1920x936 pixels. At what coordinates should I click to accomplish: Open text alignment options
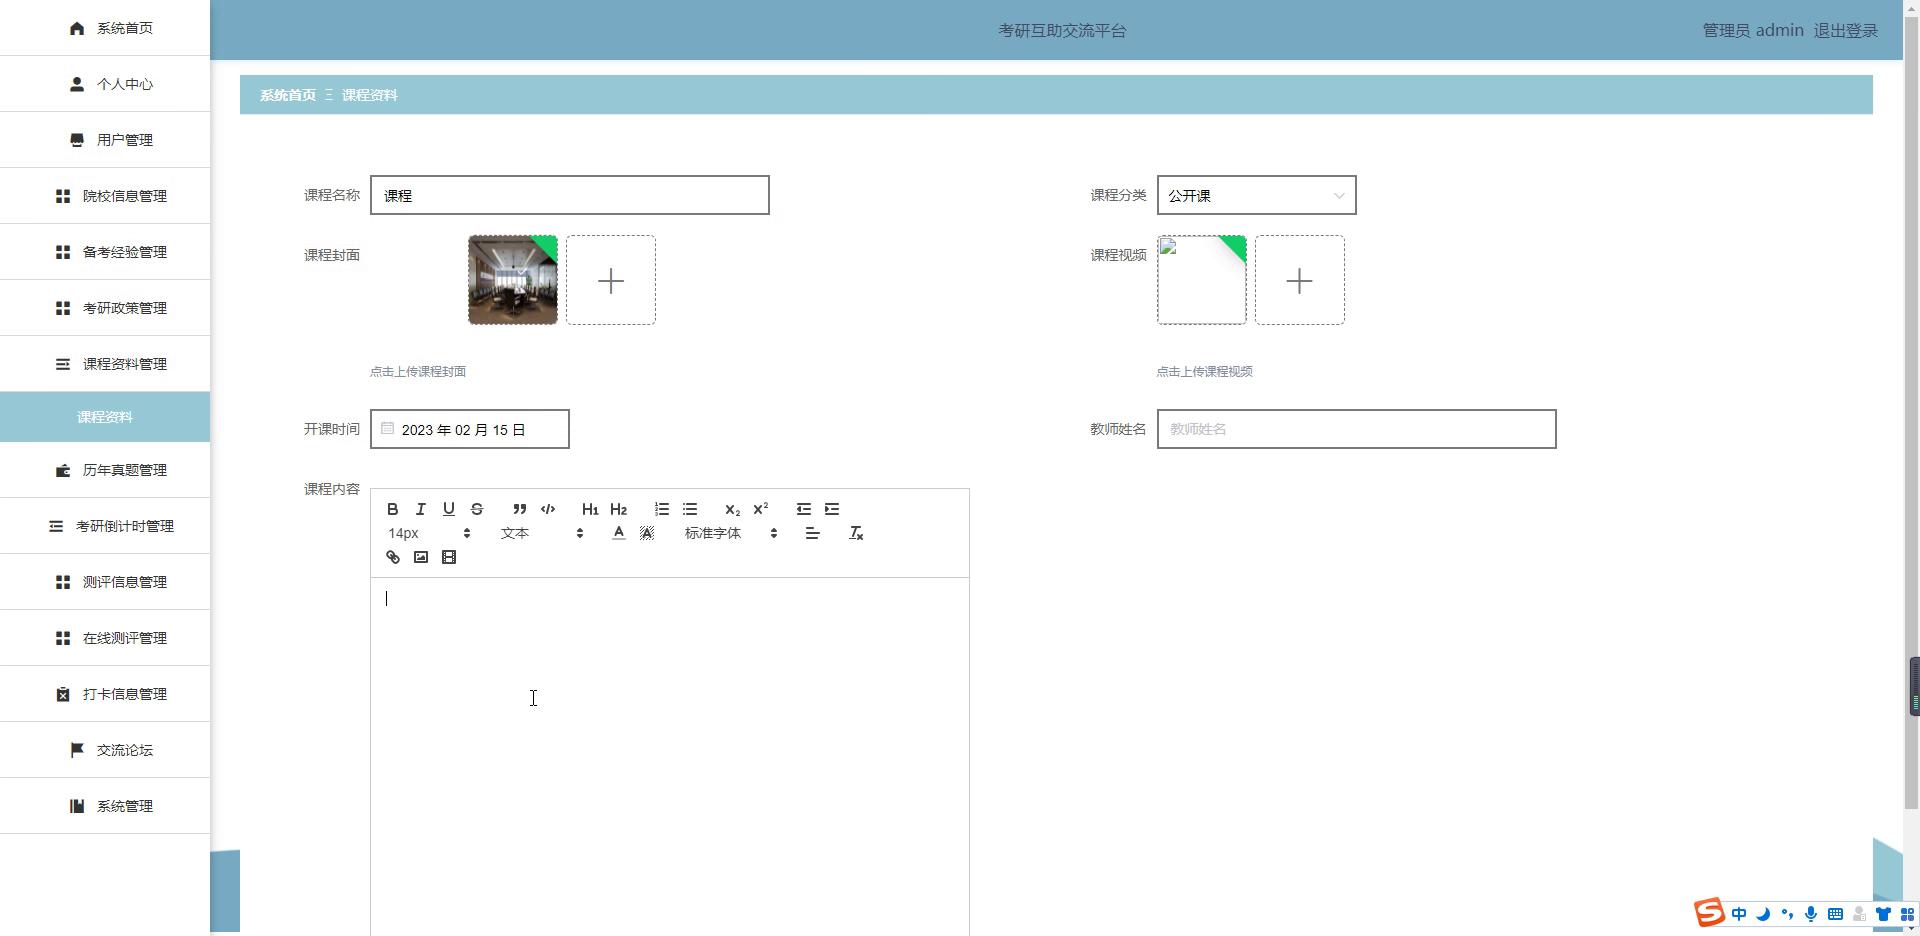812,533
